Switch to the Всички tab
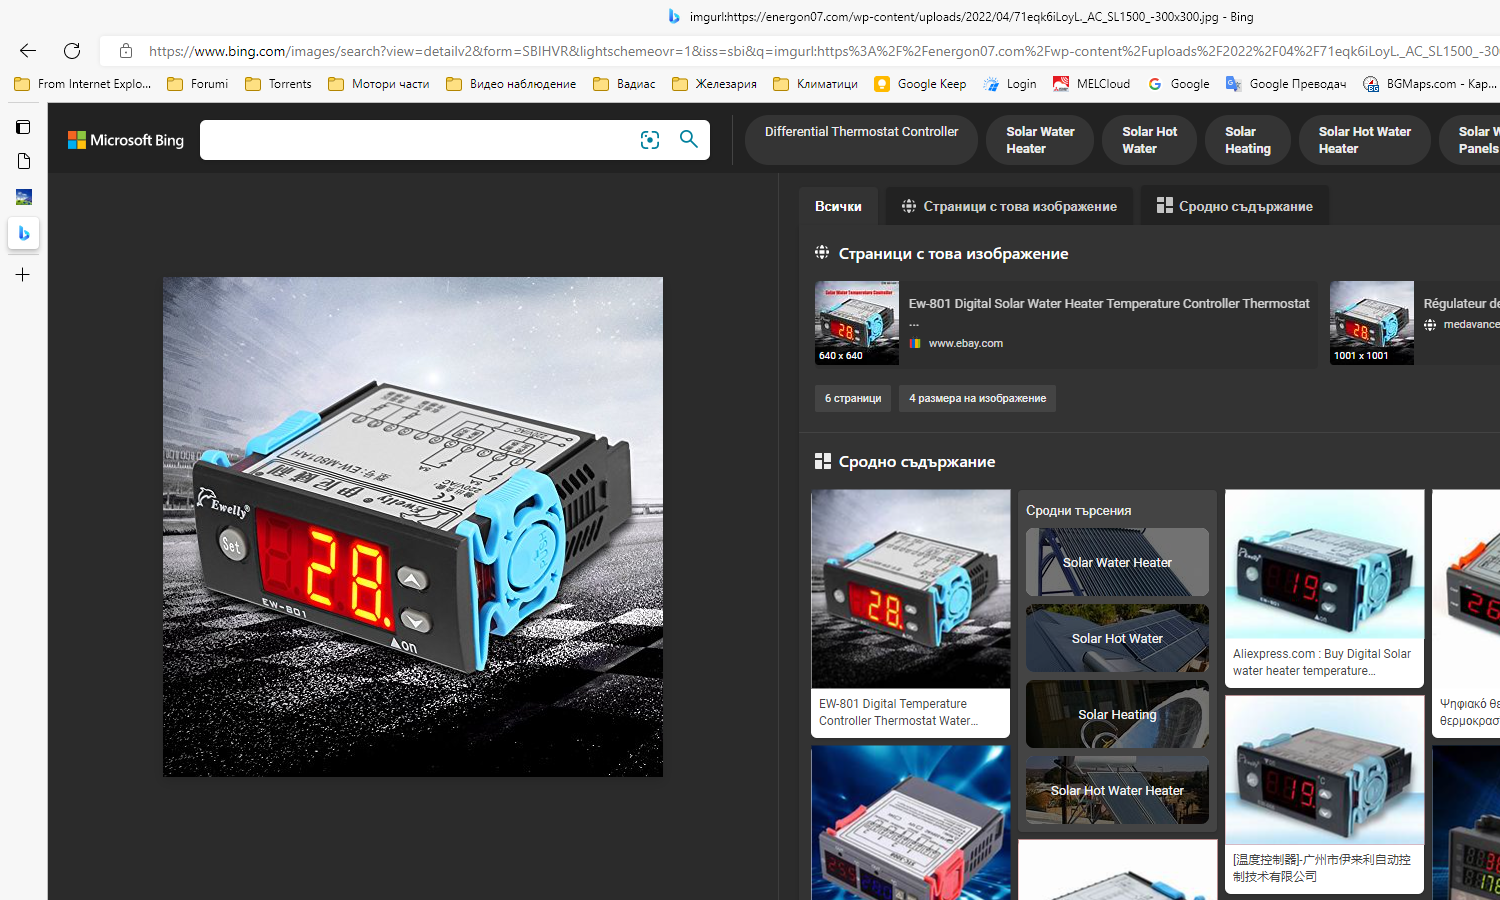 838,206
